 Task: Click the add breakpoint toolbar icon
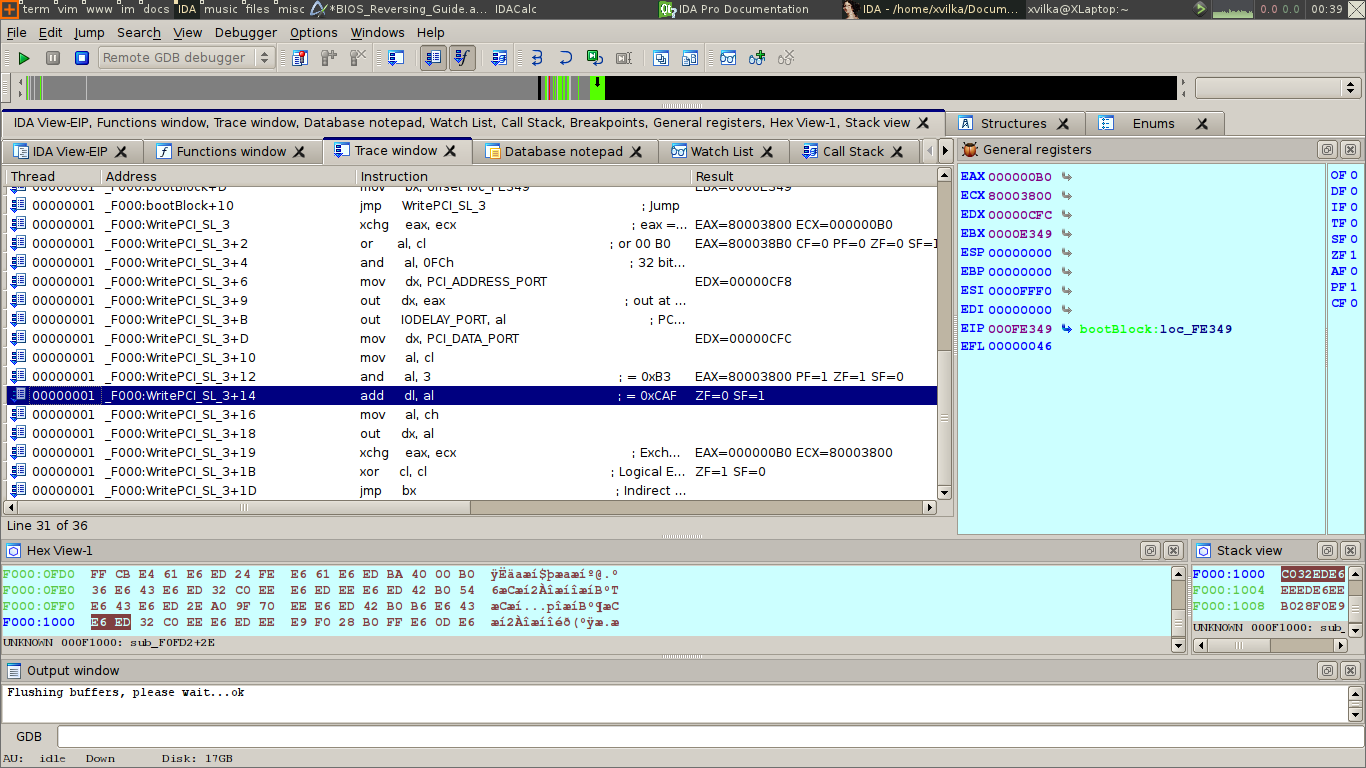[329, 58]
